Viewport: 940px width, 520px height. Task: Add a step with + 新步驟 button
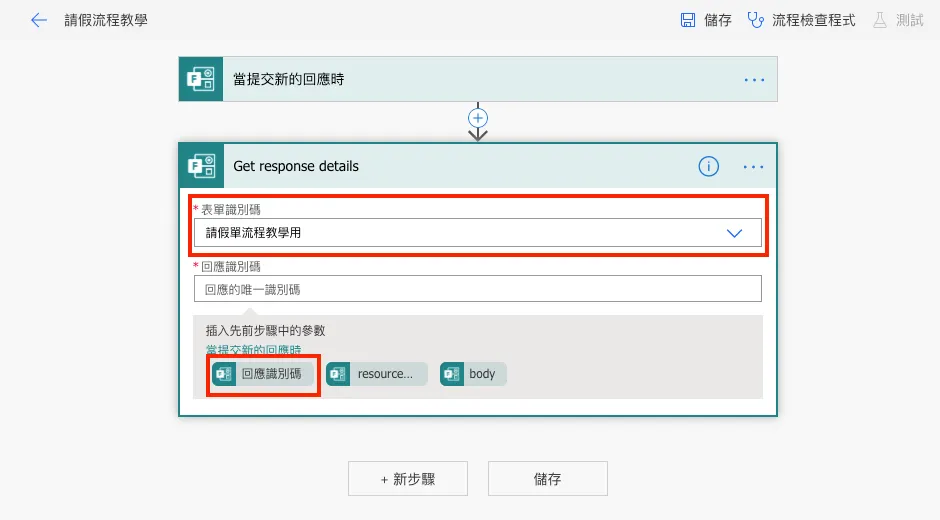pyautogui.click(x=408, y=479)
